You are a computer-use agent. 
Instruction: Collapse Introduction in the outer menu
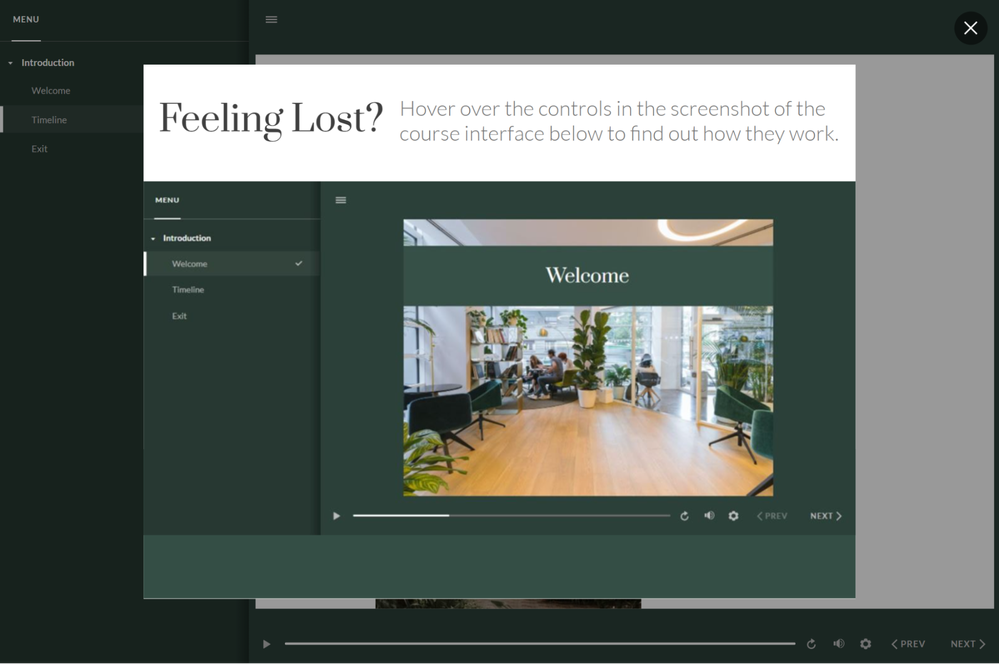pos(11,63)
